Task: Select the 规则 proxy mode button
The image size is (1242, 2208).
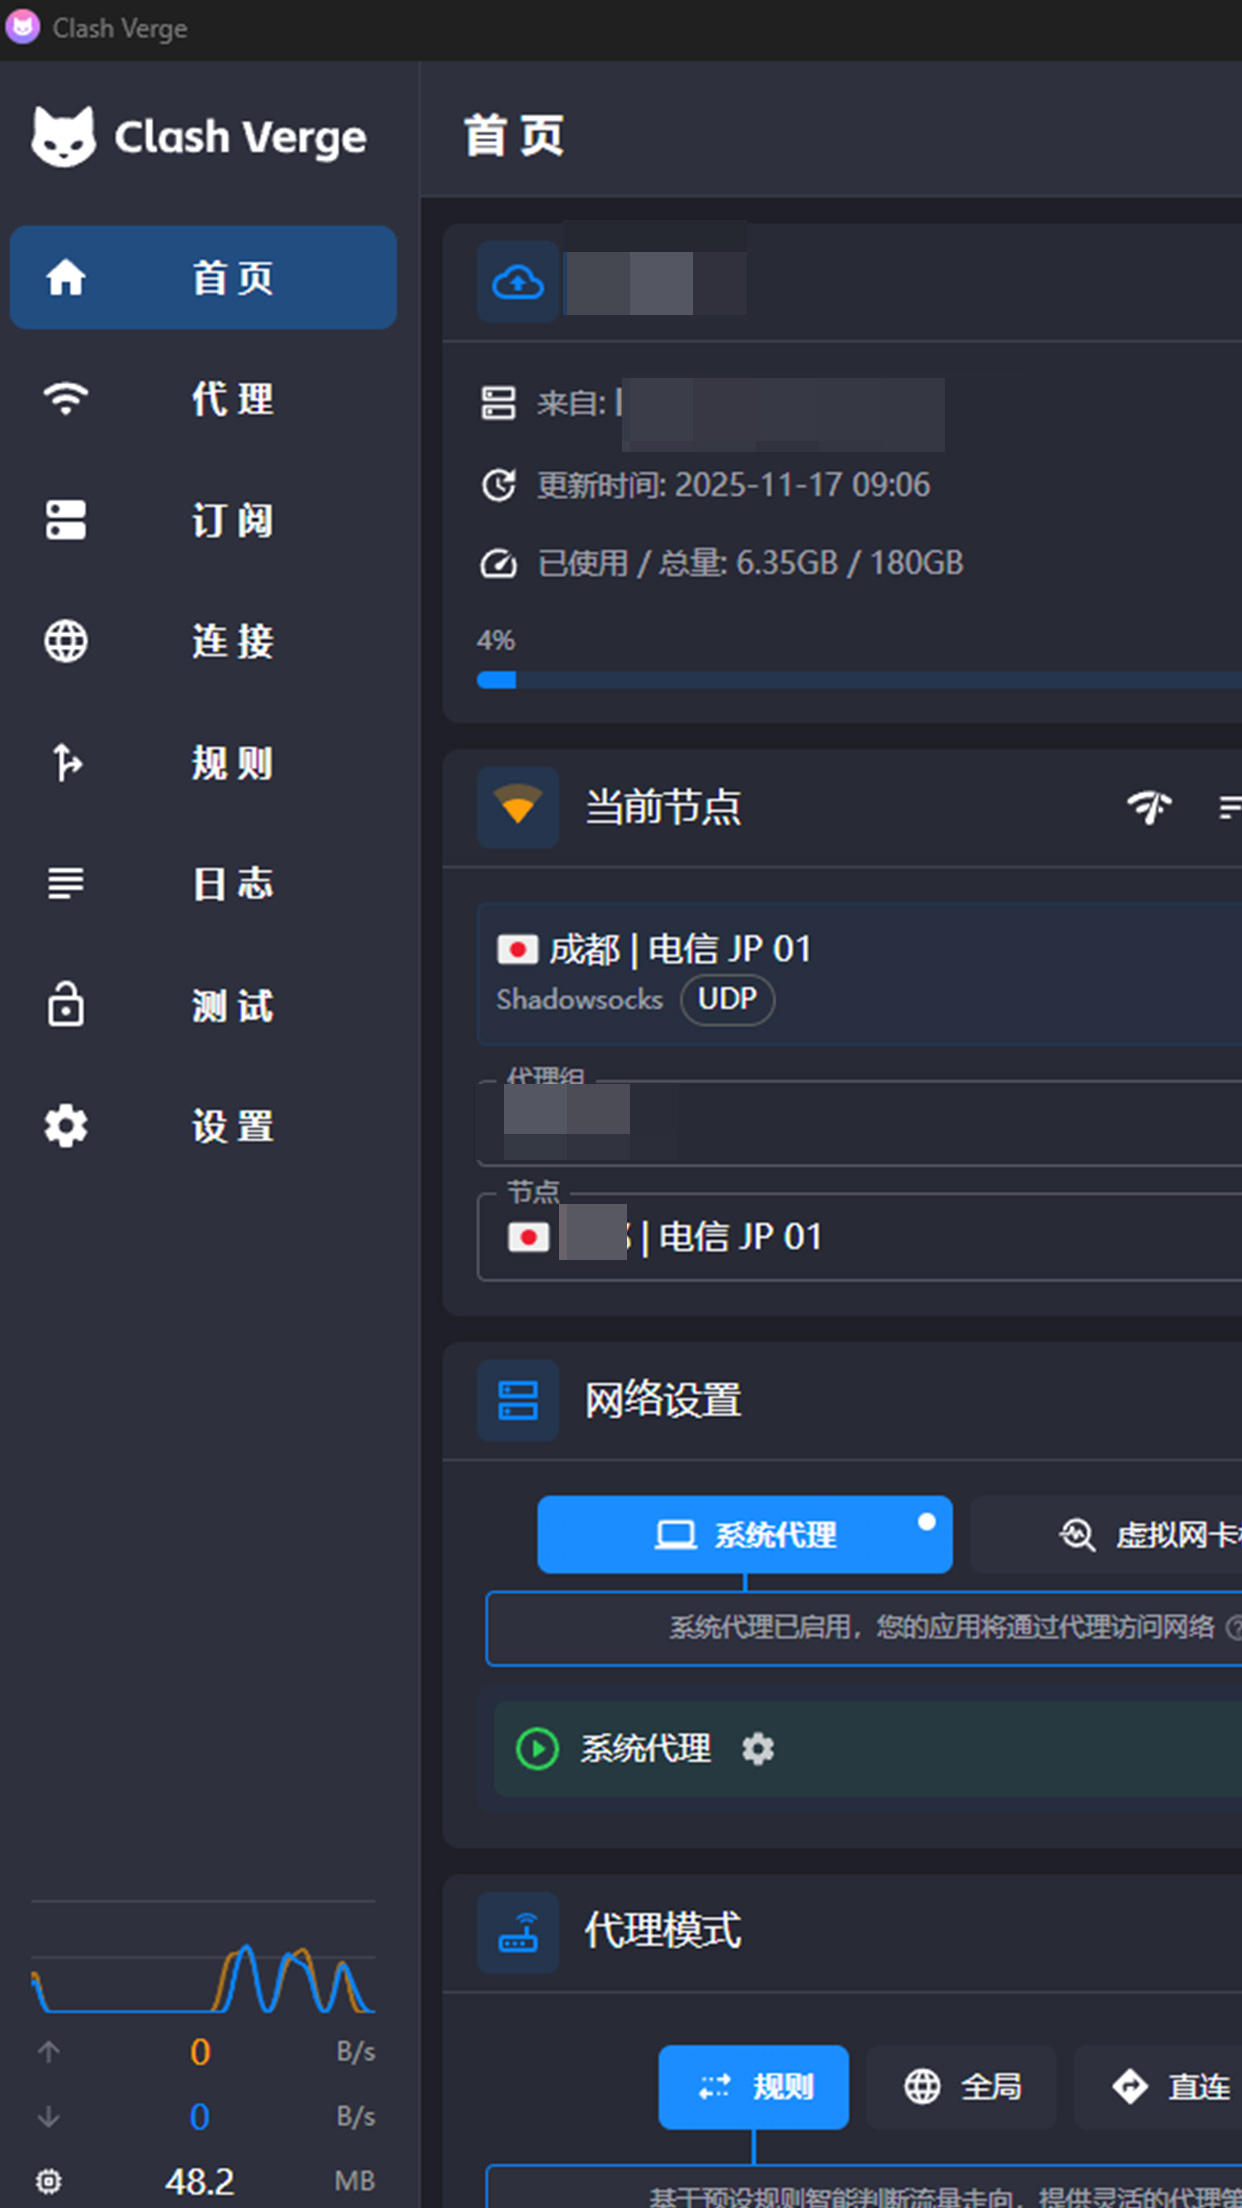Action: (754, 2087)
